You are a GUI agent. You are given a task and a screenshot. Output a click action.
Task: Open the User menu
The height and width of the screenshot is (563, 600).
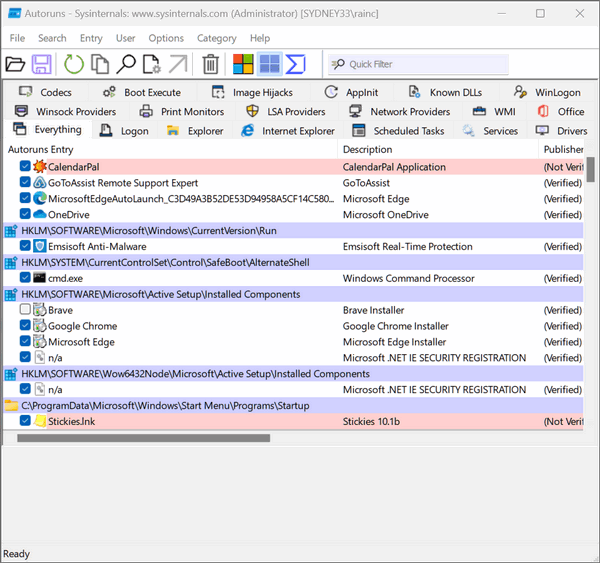pyautogui.click(x=126, y=38)
